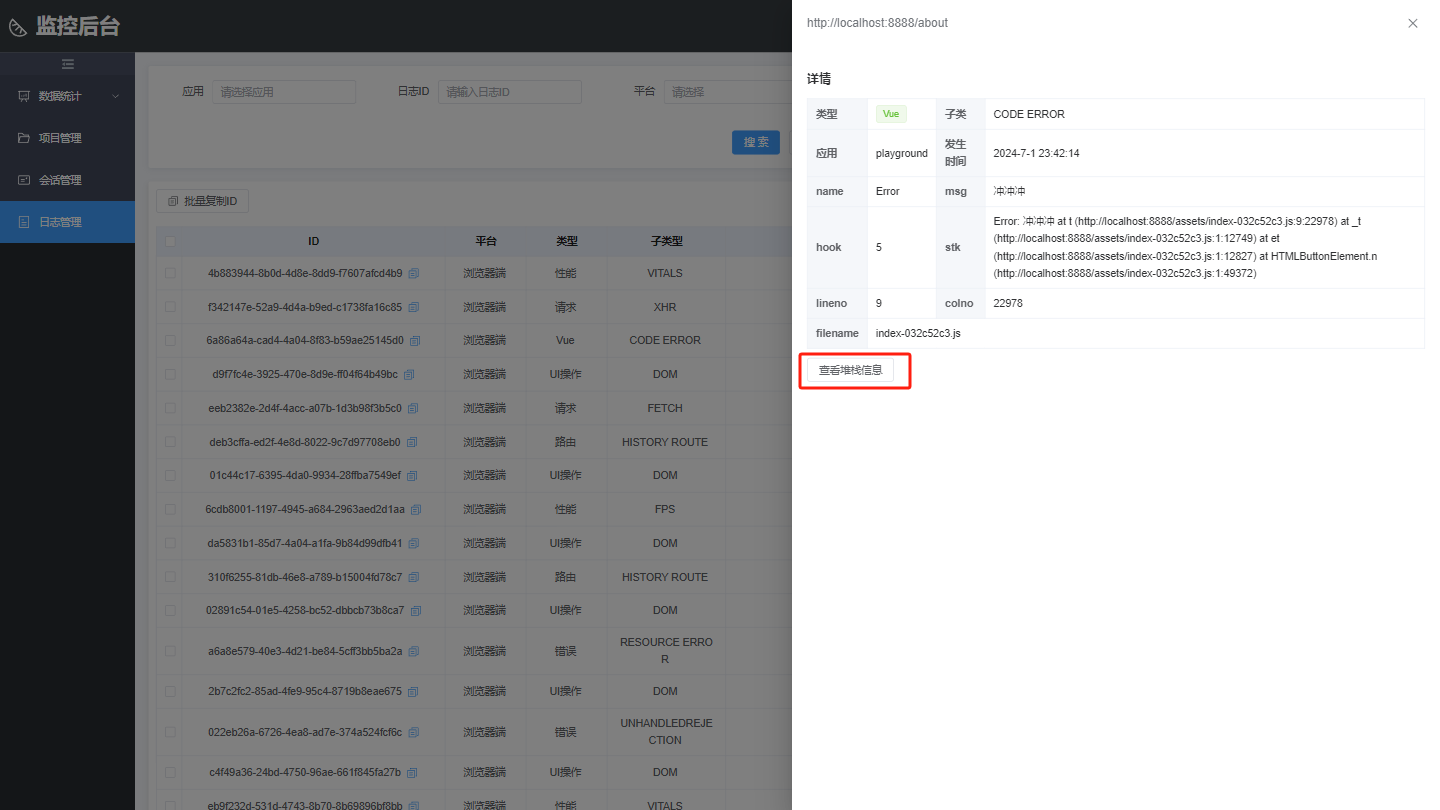Click the sidebar collapse hamburger icon
The height and width of the screenshot is (810, 1440).
pos(68,64)
